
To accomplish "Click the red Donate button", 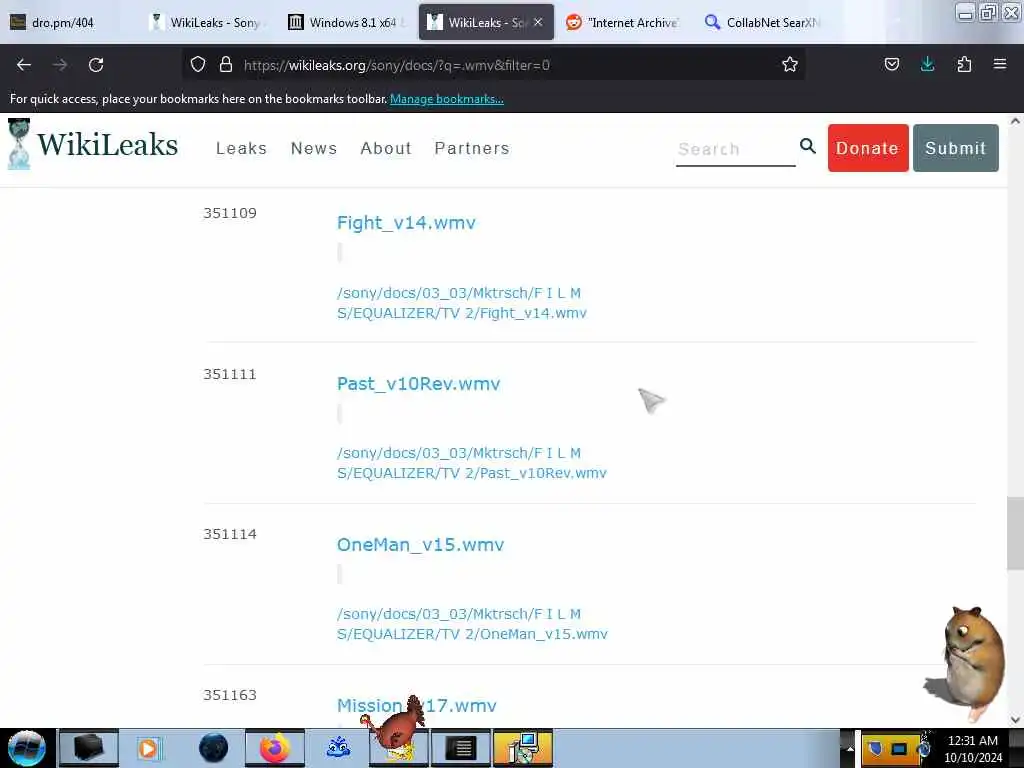I will click(x=868, y=148).
